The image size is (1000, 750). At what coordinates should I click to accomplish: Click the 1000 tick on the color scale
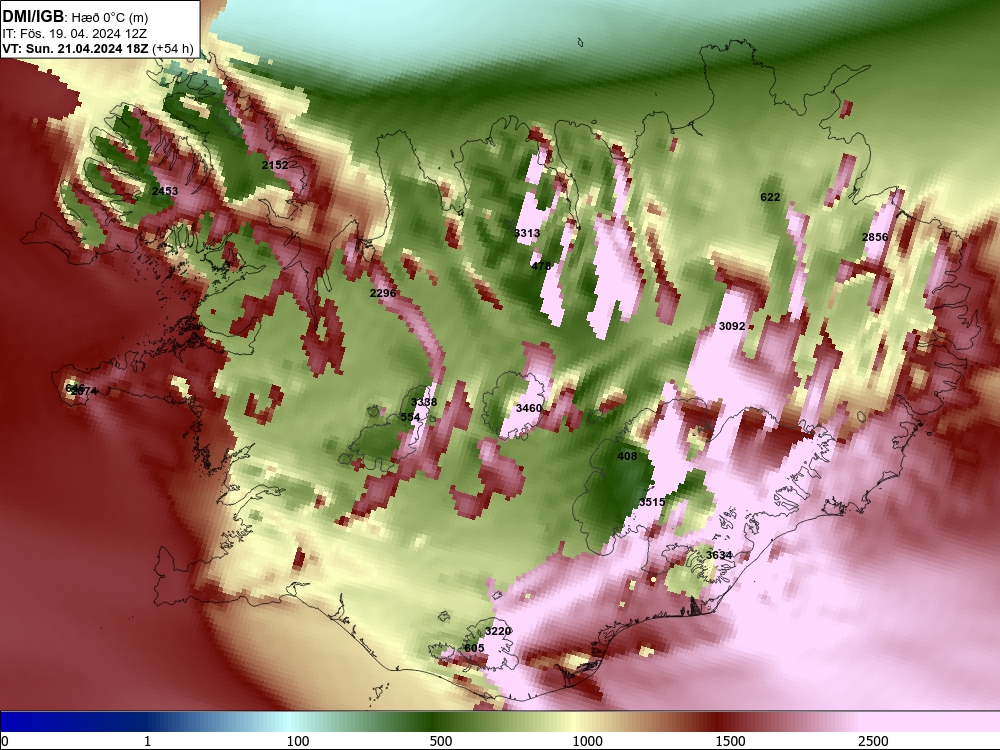tap(587, 741)
